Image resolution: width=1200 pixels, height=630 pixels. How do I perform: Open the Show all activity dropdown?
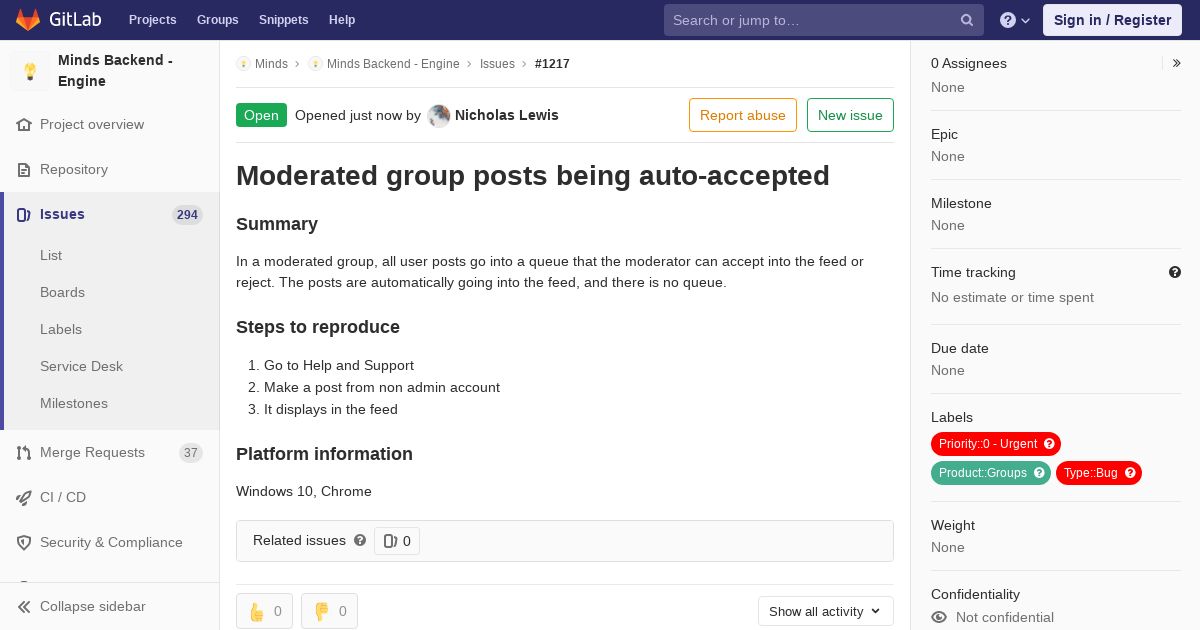pos(825,611)
